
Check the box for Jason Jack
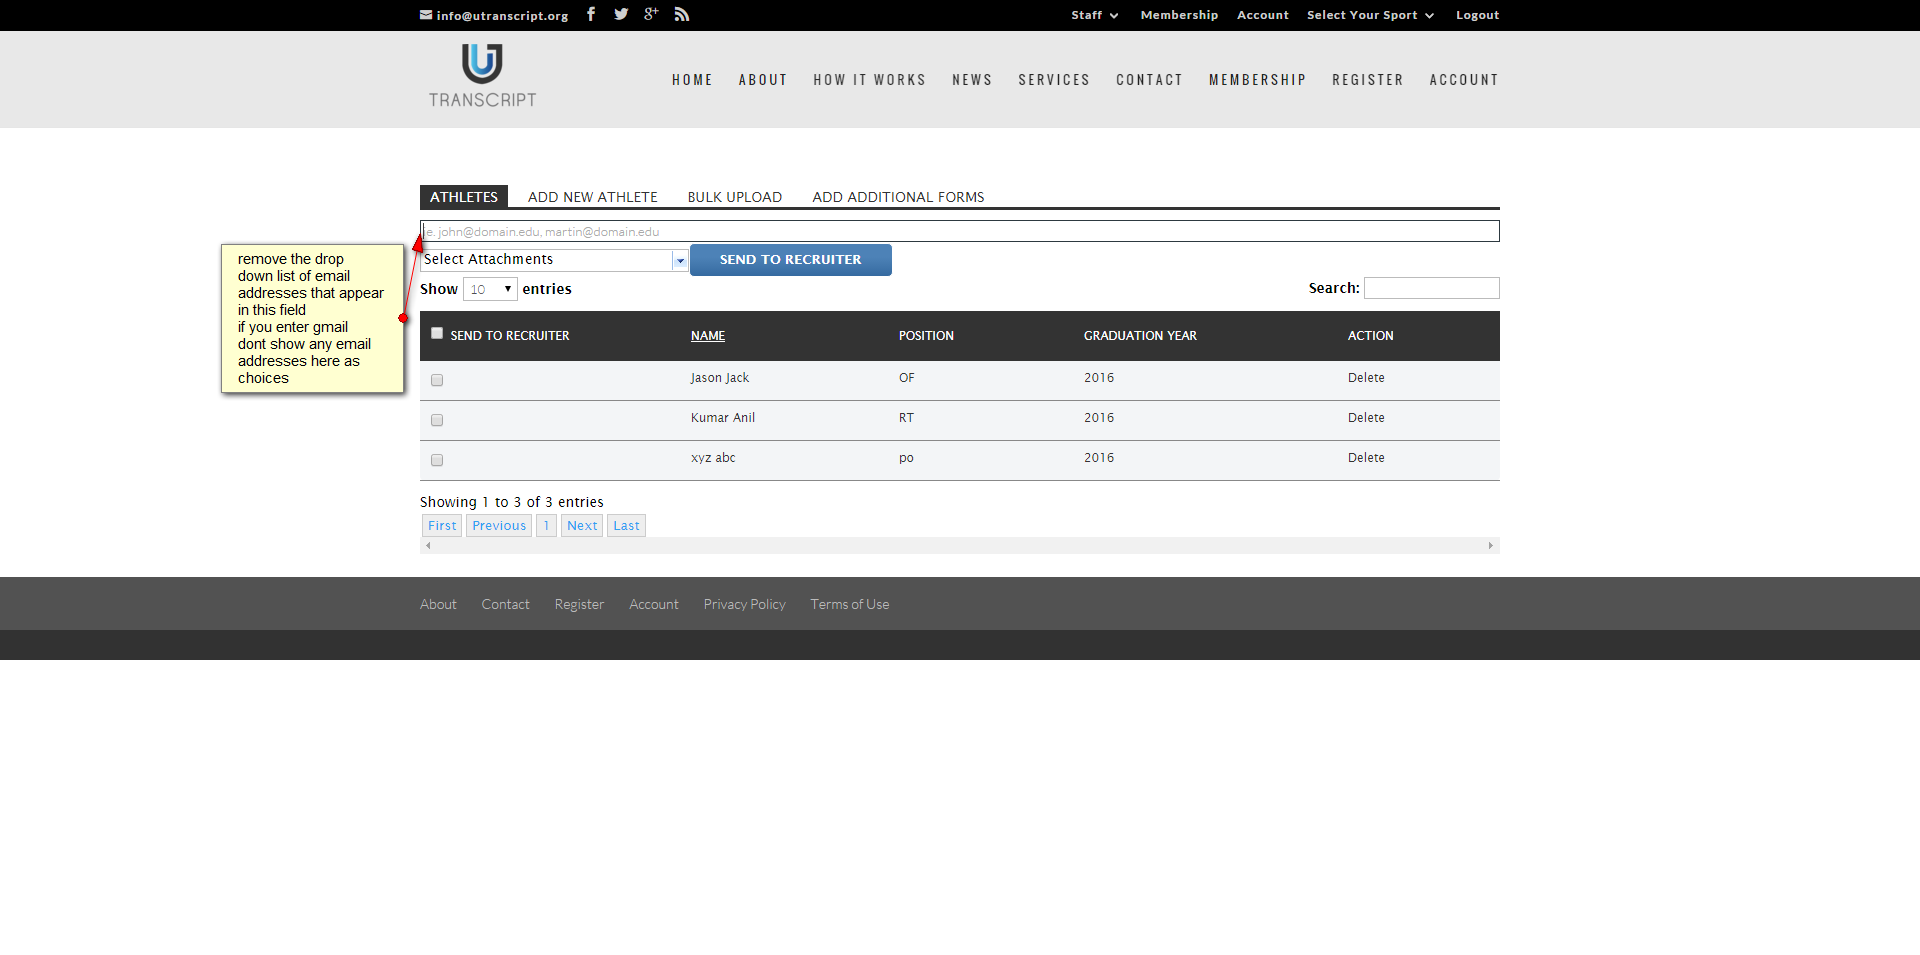(437, 380)
